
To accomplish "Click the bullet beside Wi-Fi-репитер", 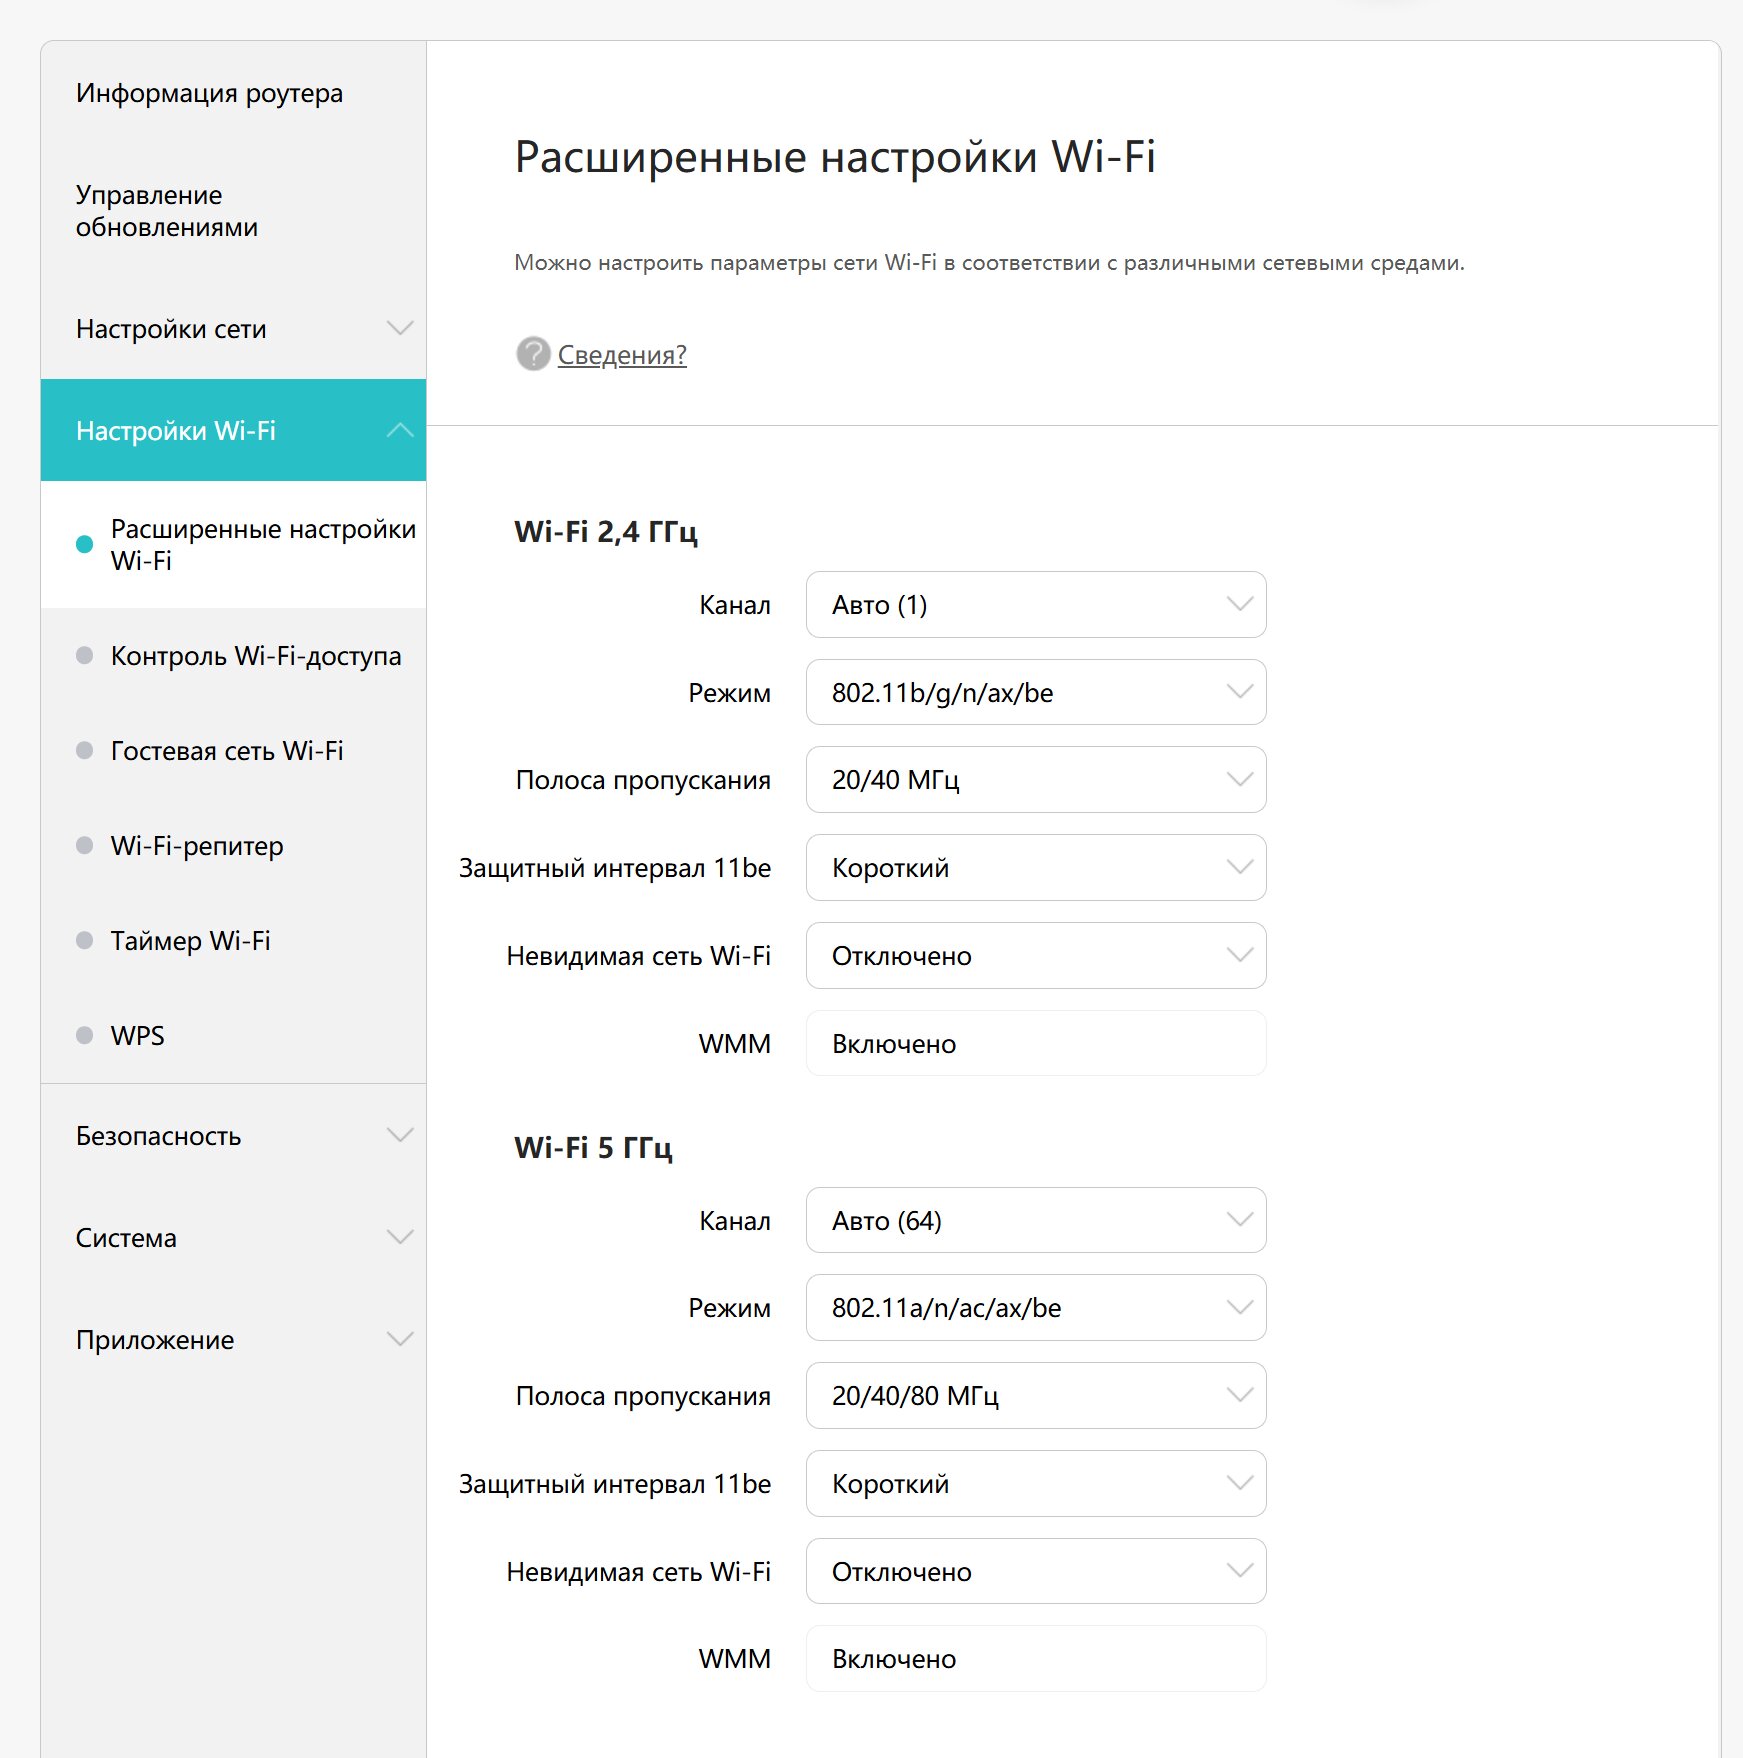I will (85, 845).
